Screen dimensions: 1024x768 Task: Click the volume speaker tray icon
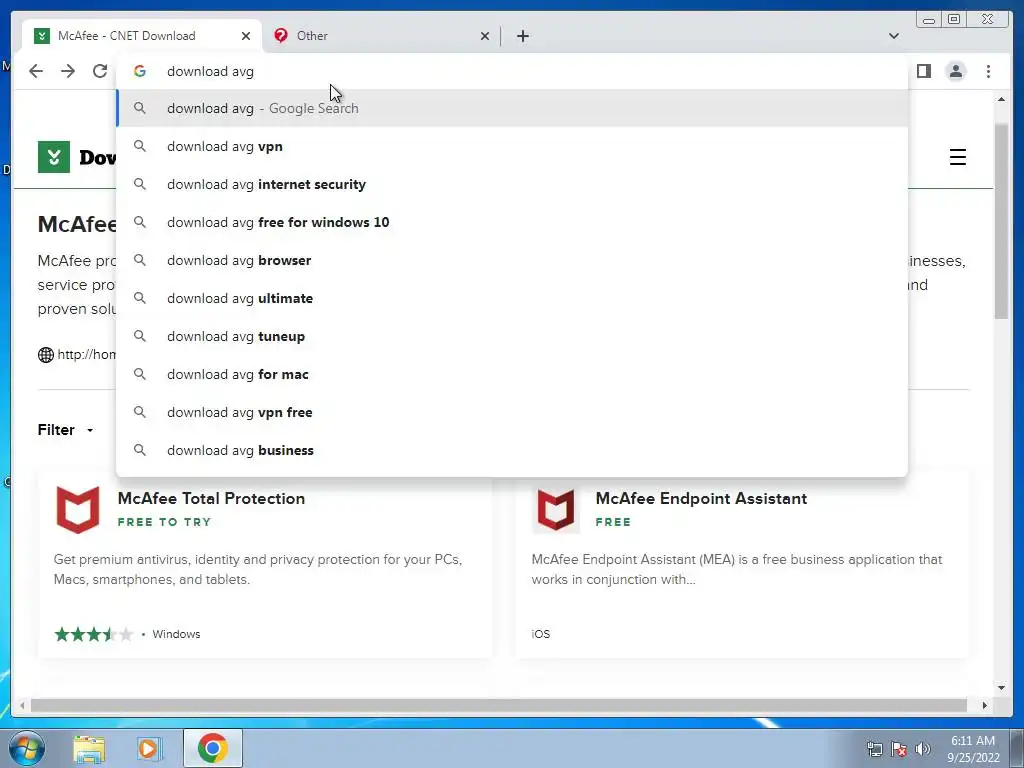(x=922, y=749)
